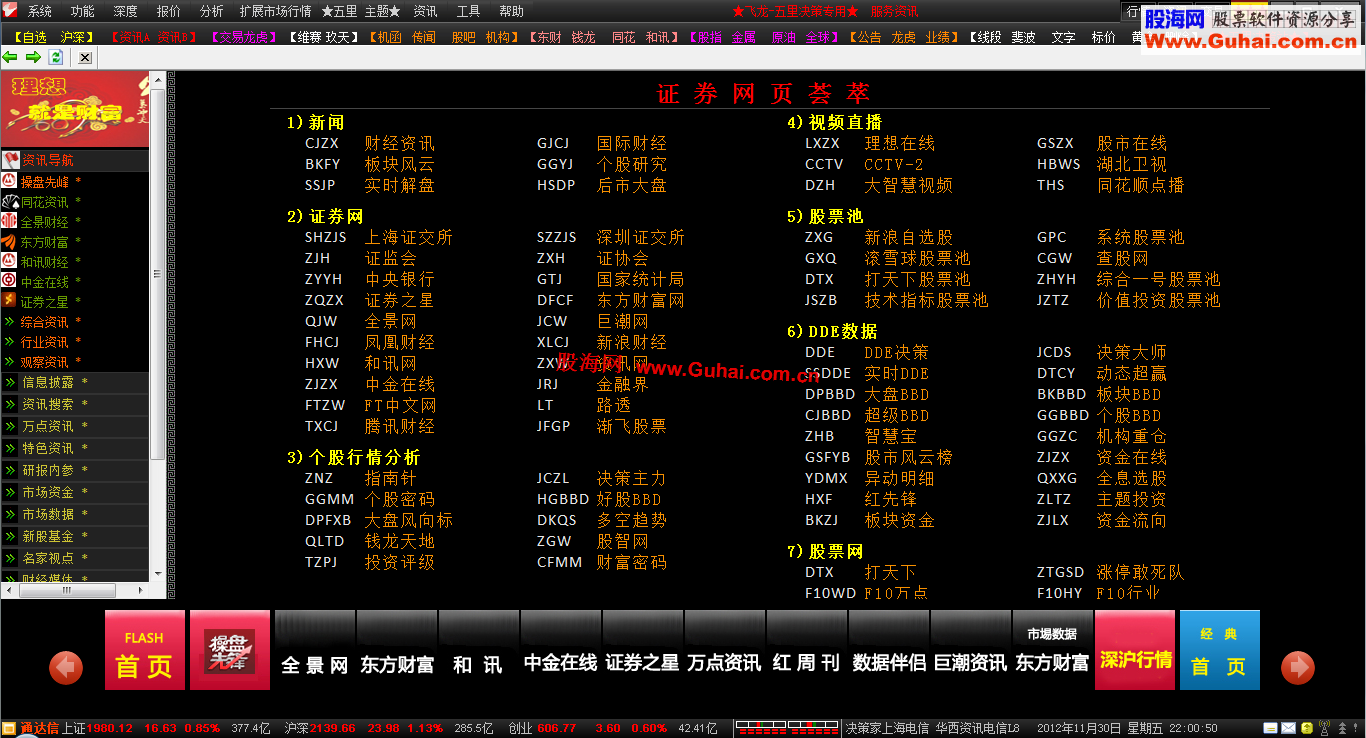
Task: Open the 腾讯财经 link
Action: (x=399, y=426)
